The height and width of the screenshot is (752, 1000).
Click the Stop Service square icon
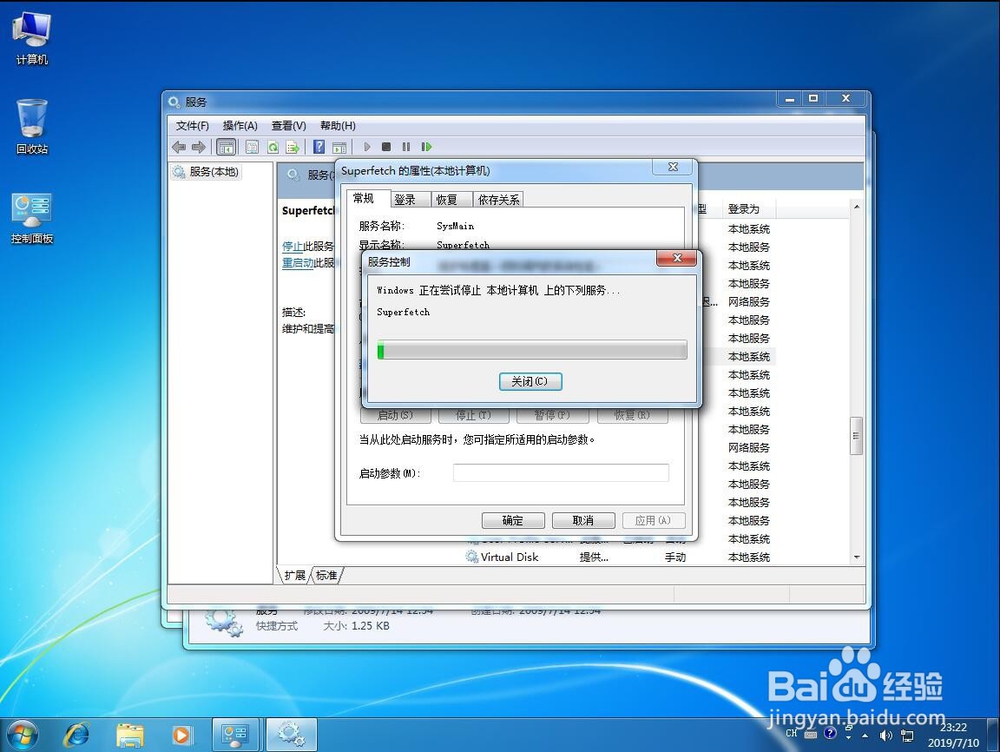(386, 147)
